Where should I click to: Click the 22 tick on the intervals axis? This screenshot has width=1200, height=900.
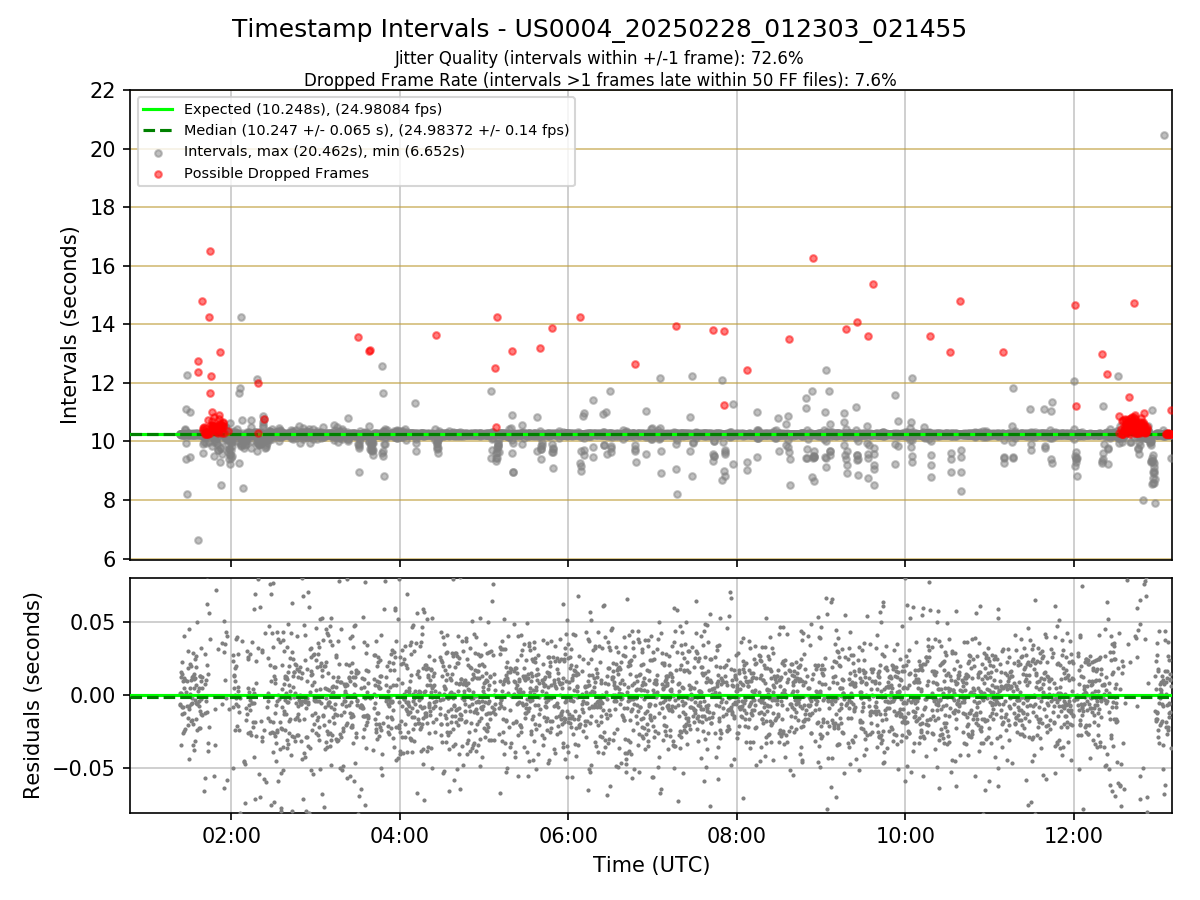(x=106, y=91)
